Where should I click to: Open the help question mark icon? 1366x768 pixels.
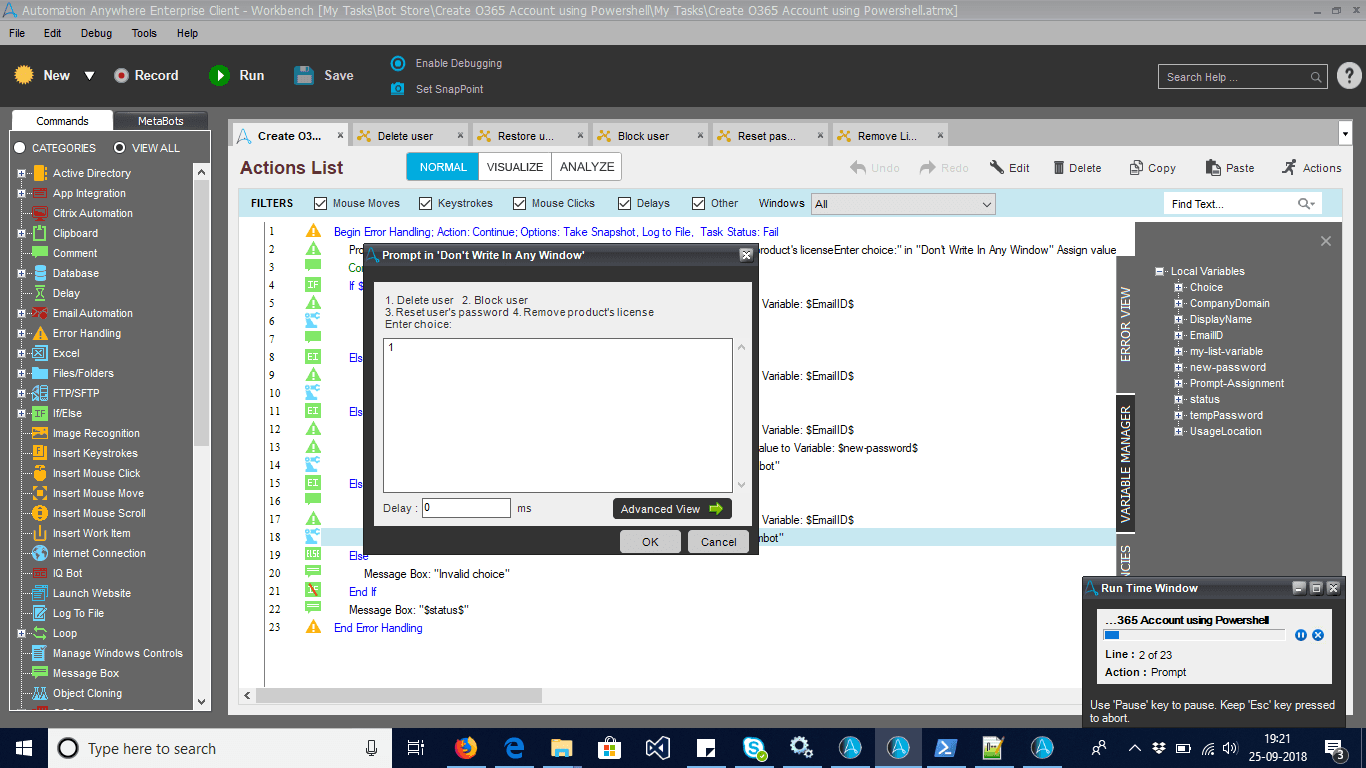coord(1349,76)
